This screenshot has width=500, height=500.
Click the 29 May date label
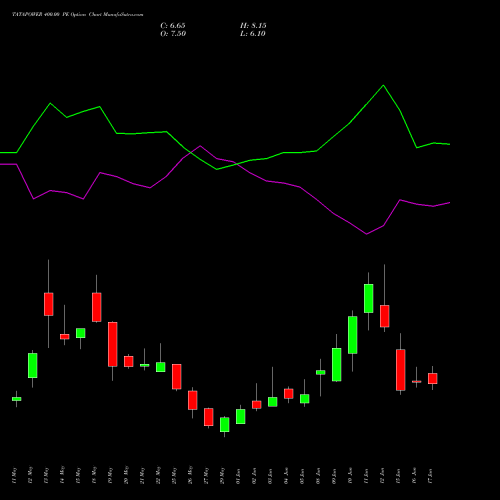click(222, 475)
